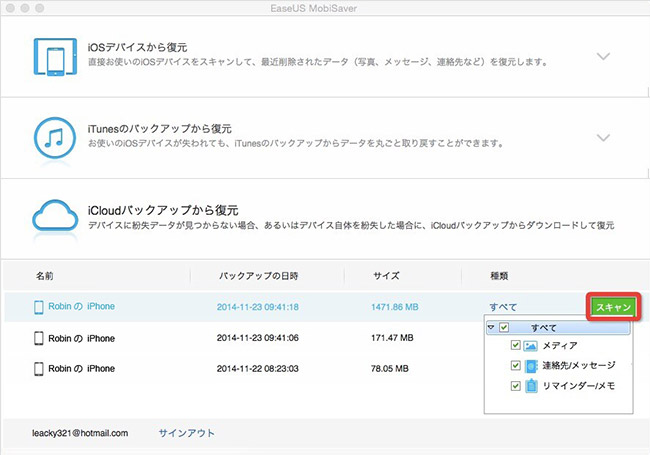Click the iTunes music note icon
Screen dimensions: 650x455
[55, 138]
